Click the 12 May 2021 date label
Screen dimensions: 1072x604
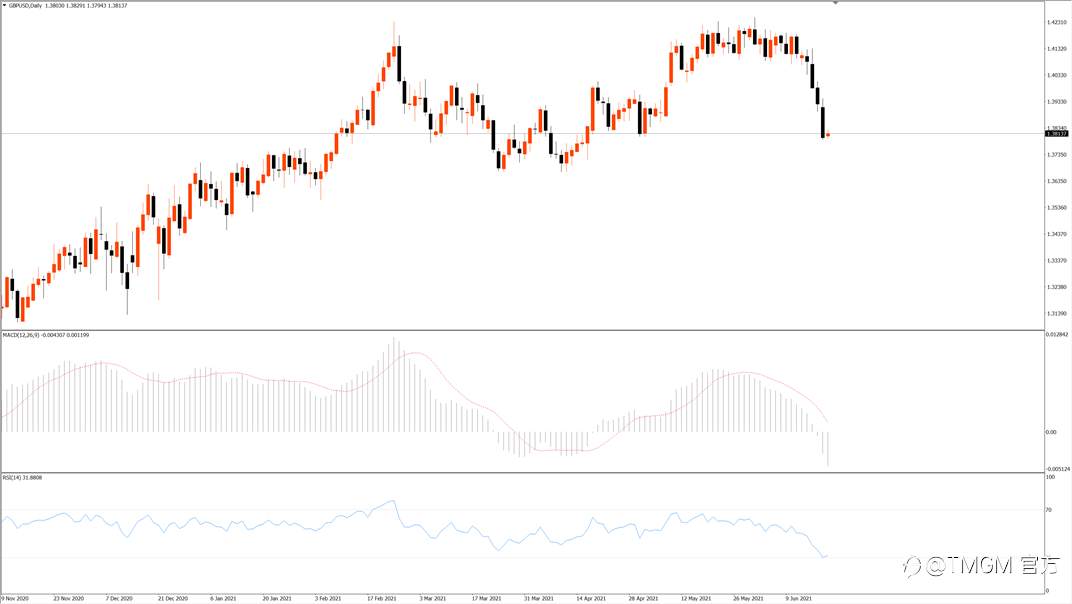[695, 599]
